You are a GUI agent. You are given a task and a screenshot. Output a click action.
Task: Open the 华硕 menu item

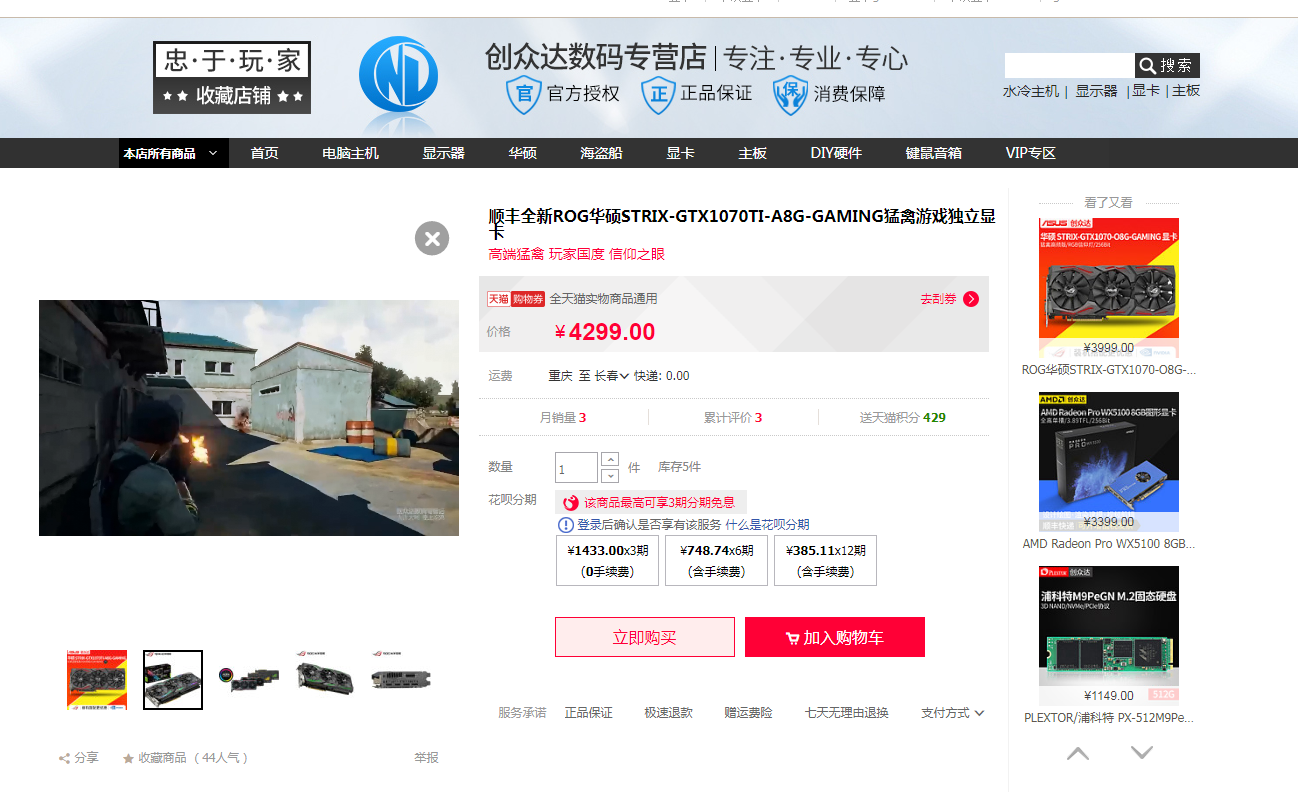tap(522, 153)
